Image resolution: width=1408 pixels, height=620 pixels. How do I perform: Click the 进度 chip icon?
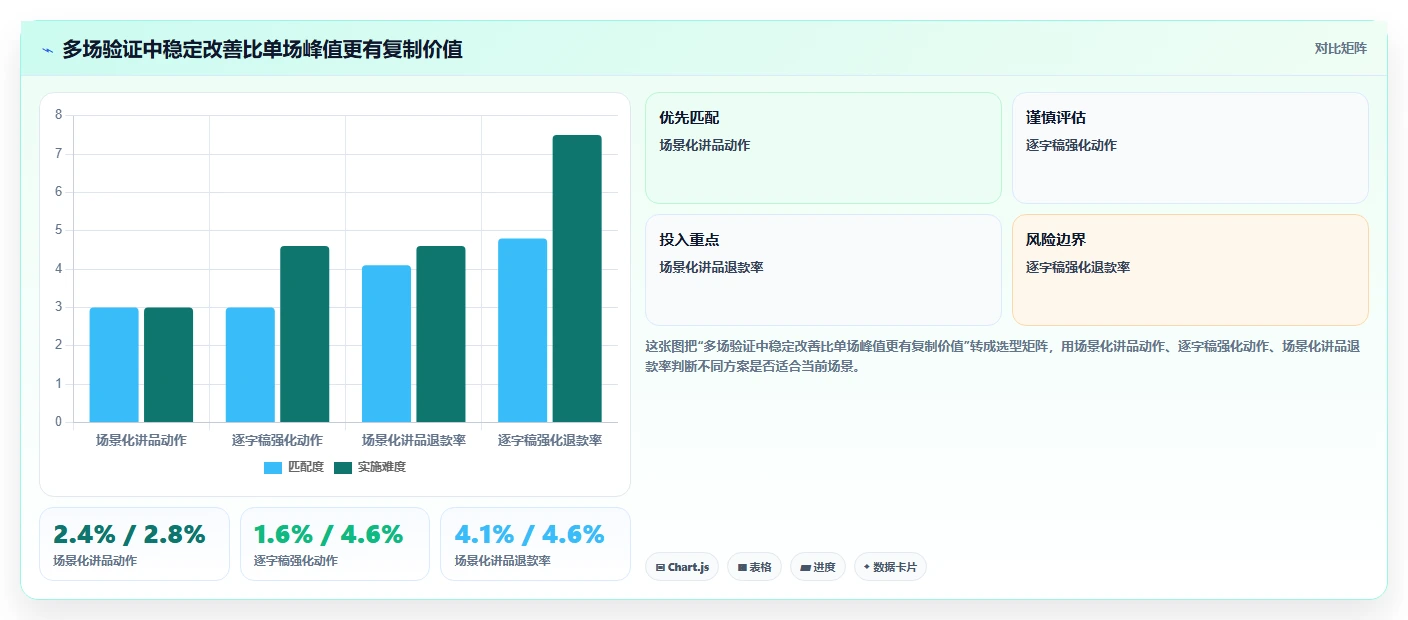805,567
